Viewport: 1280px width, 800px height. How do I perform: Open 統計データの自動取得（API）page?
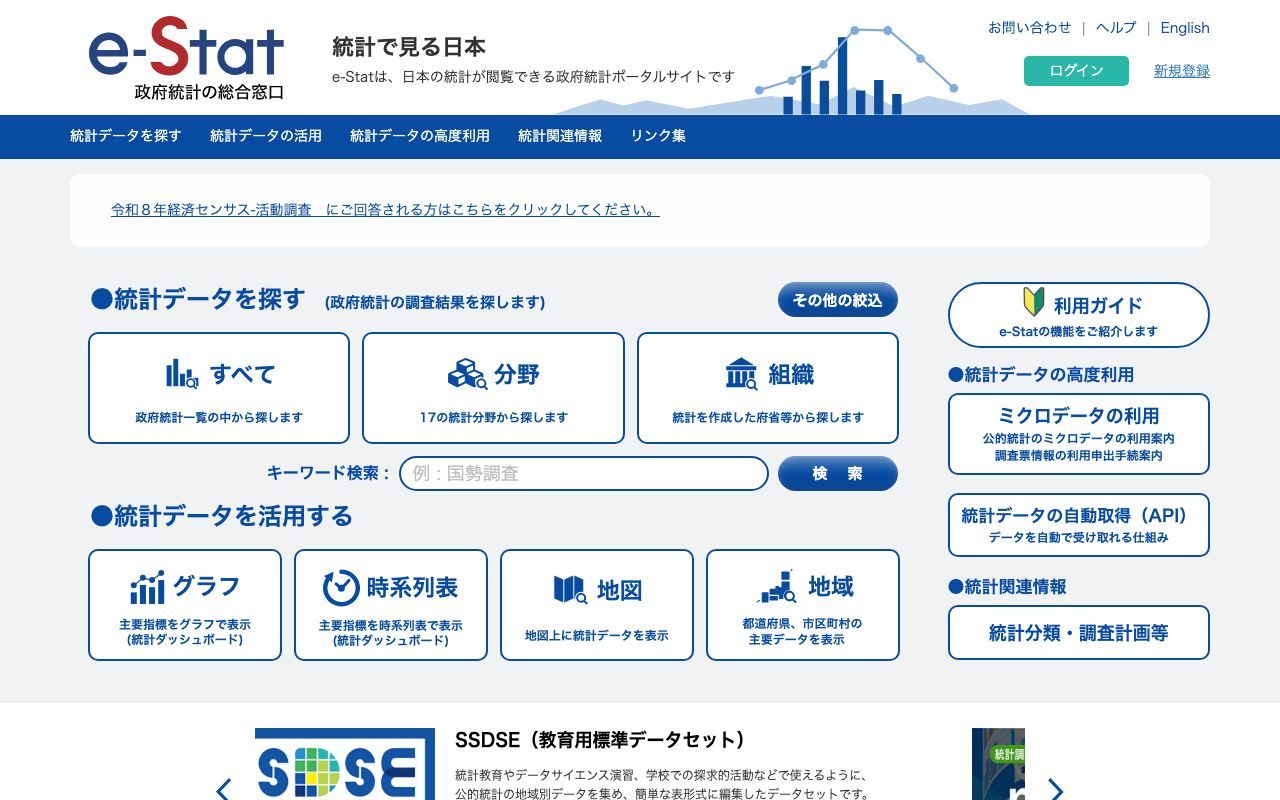[1078, 524]
